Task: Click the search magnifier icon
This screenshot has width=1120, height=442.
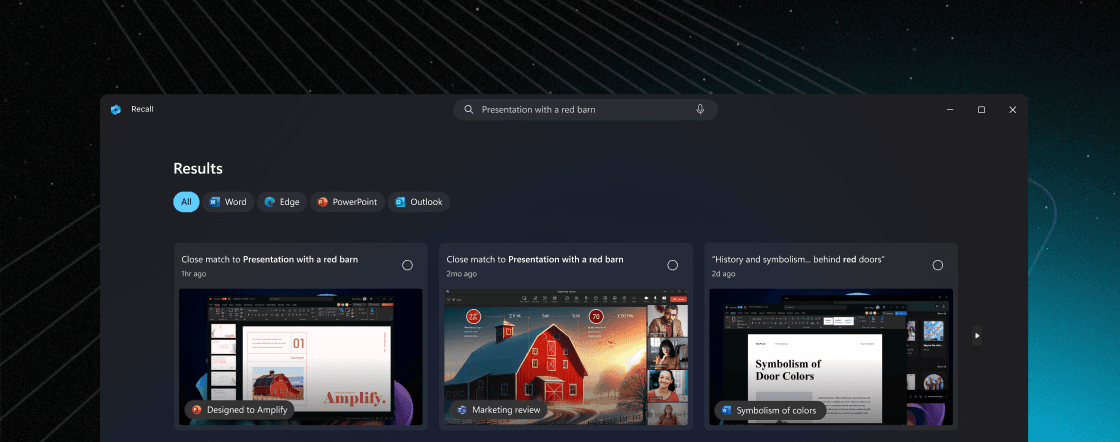Action: 469,109
